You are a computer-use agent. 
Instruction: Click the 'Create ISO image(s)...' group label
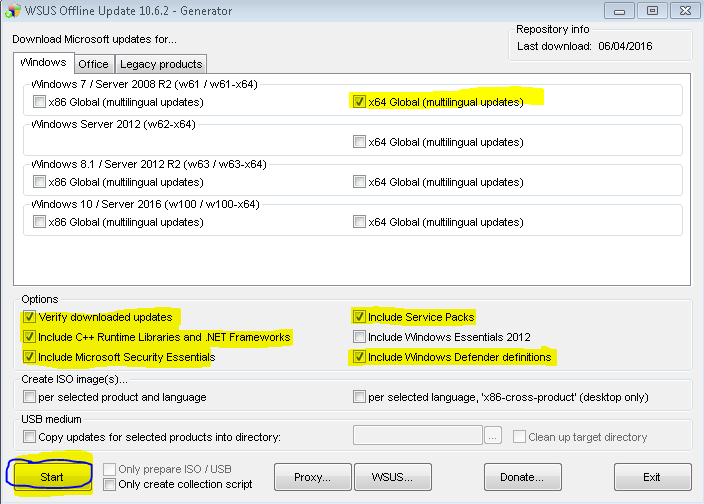pyautogui.click(x=75, y=380)
